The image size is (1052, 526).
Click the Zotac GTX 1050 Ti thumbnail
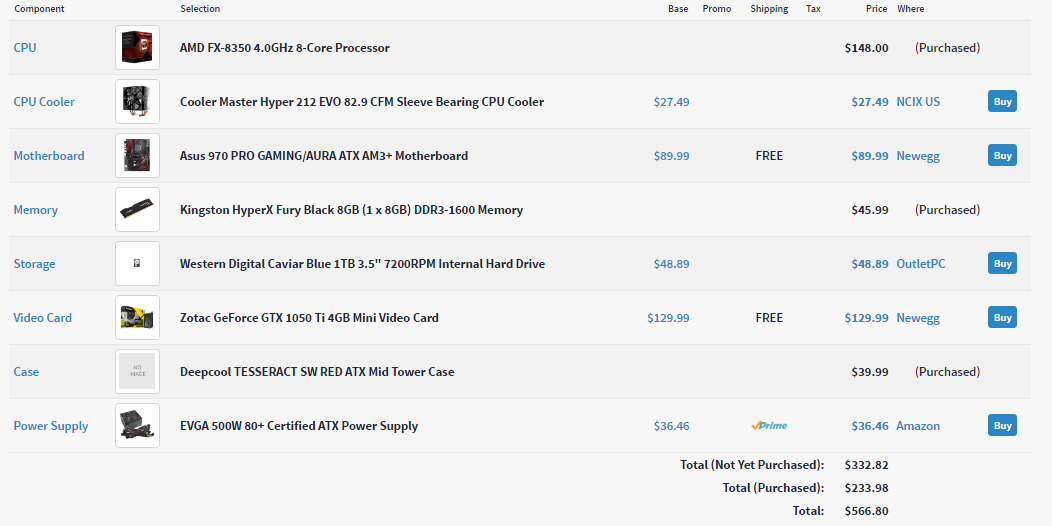138,317
